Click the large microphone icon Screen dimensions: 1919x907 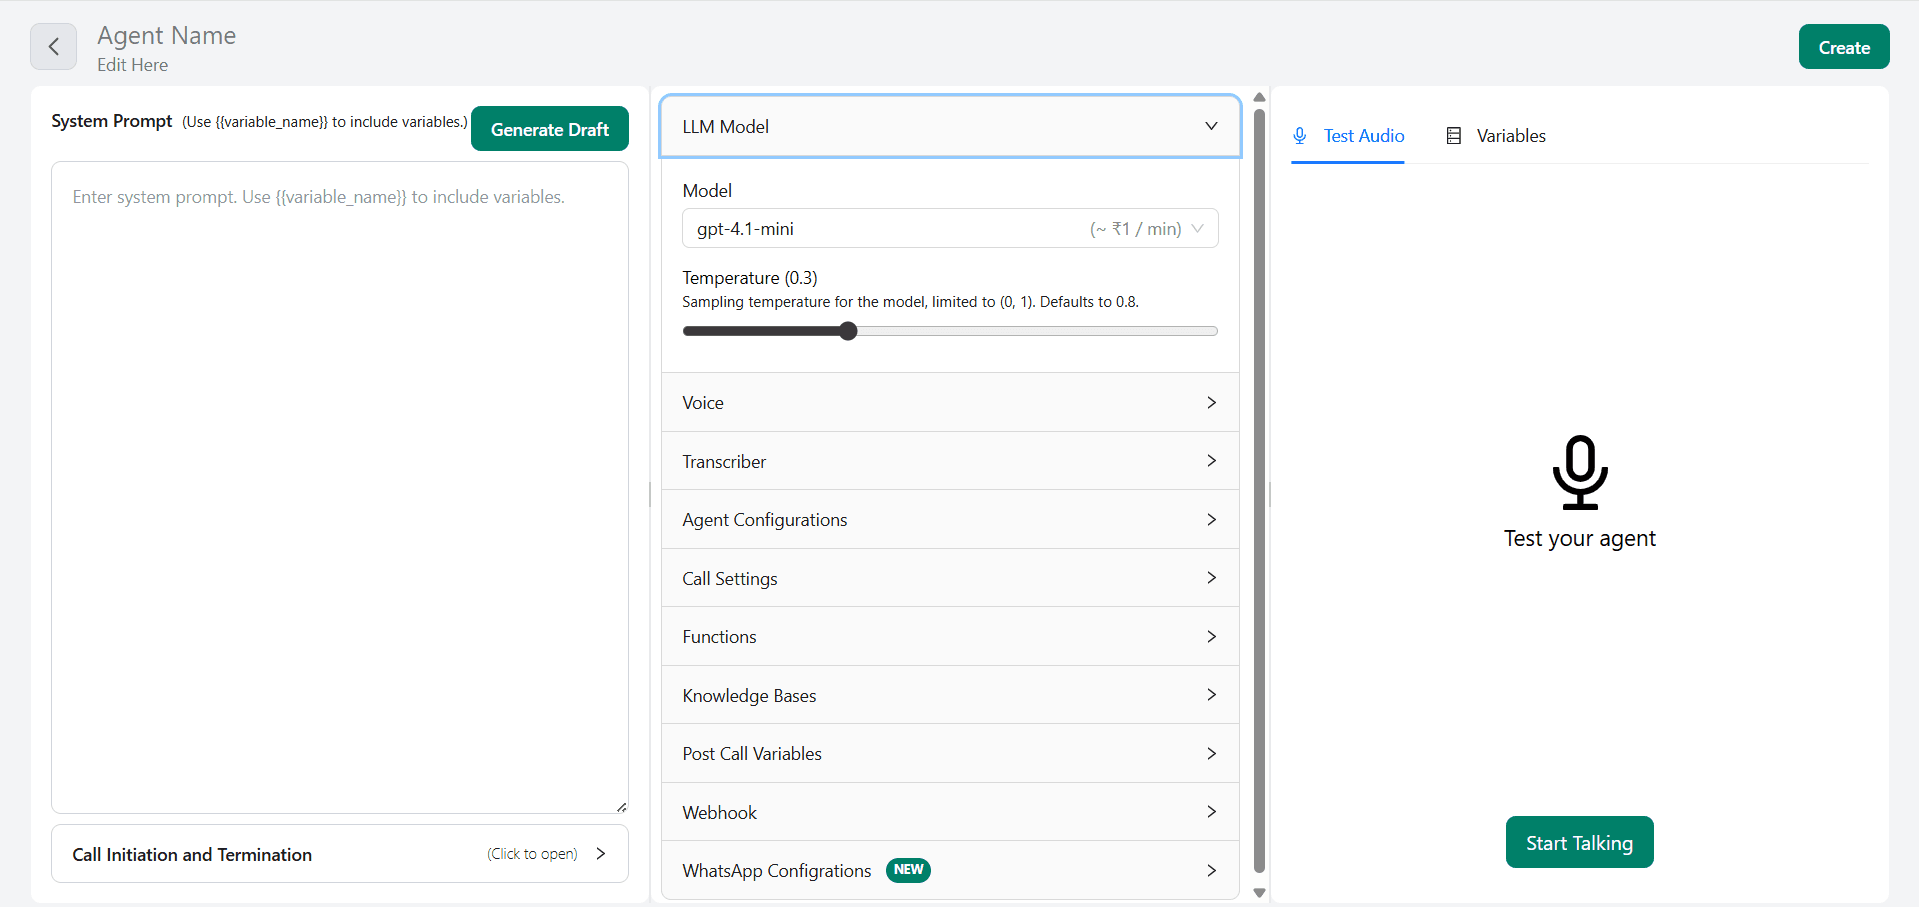pyautogui.click(x=1579, y=472)
